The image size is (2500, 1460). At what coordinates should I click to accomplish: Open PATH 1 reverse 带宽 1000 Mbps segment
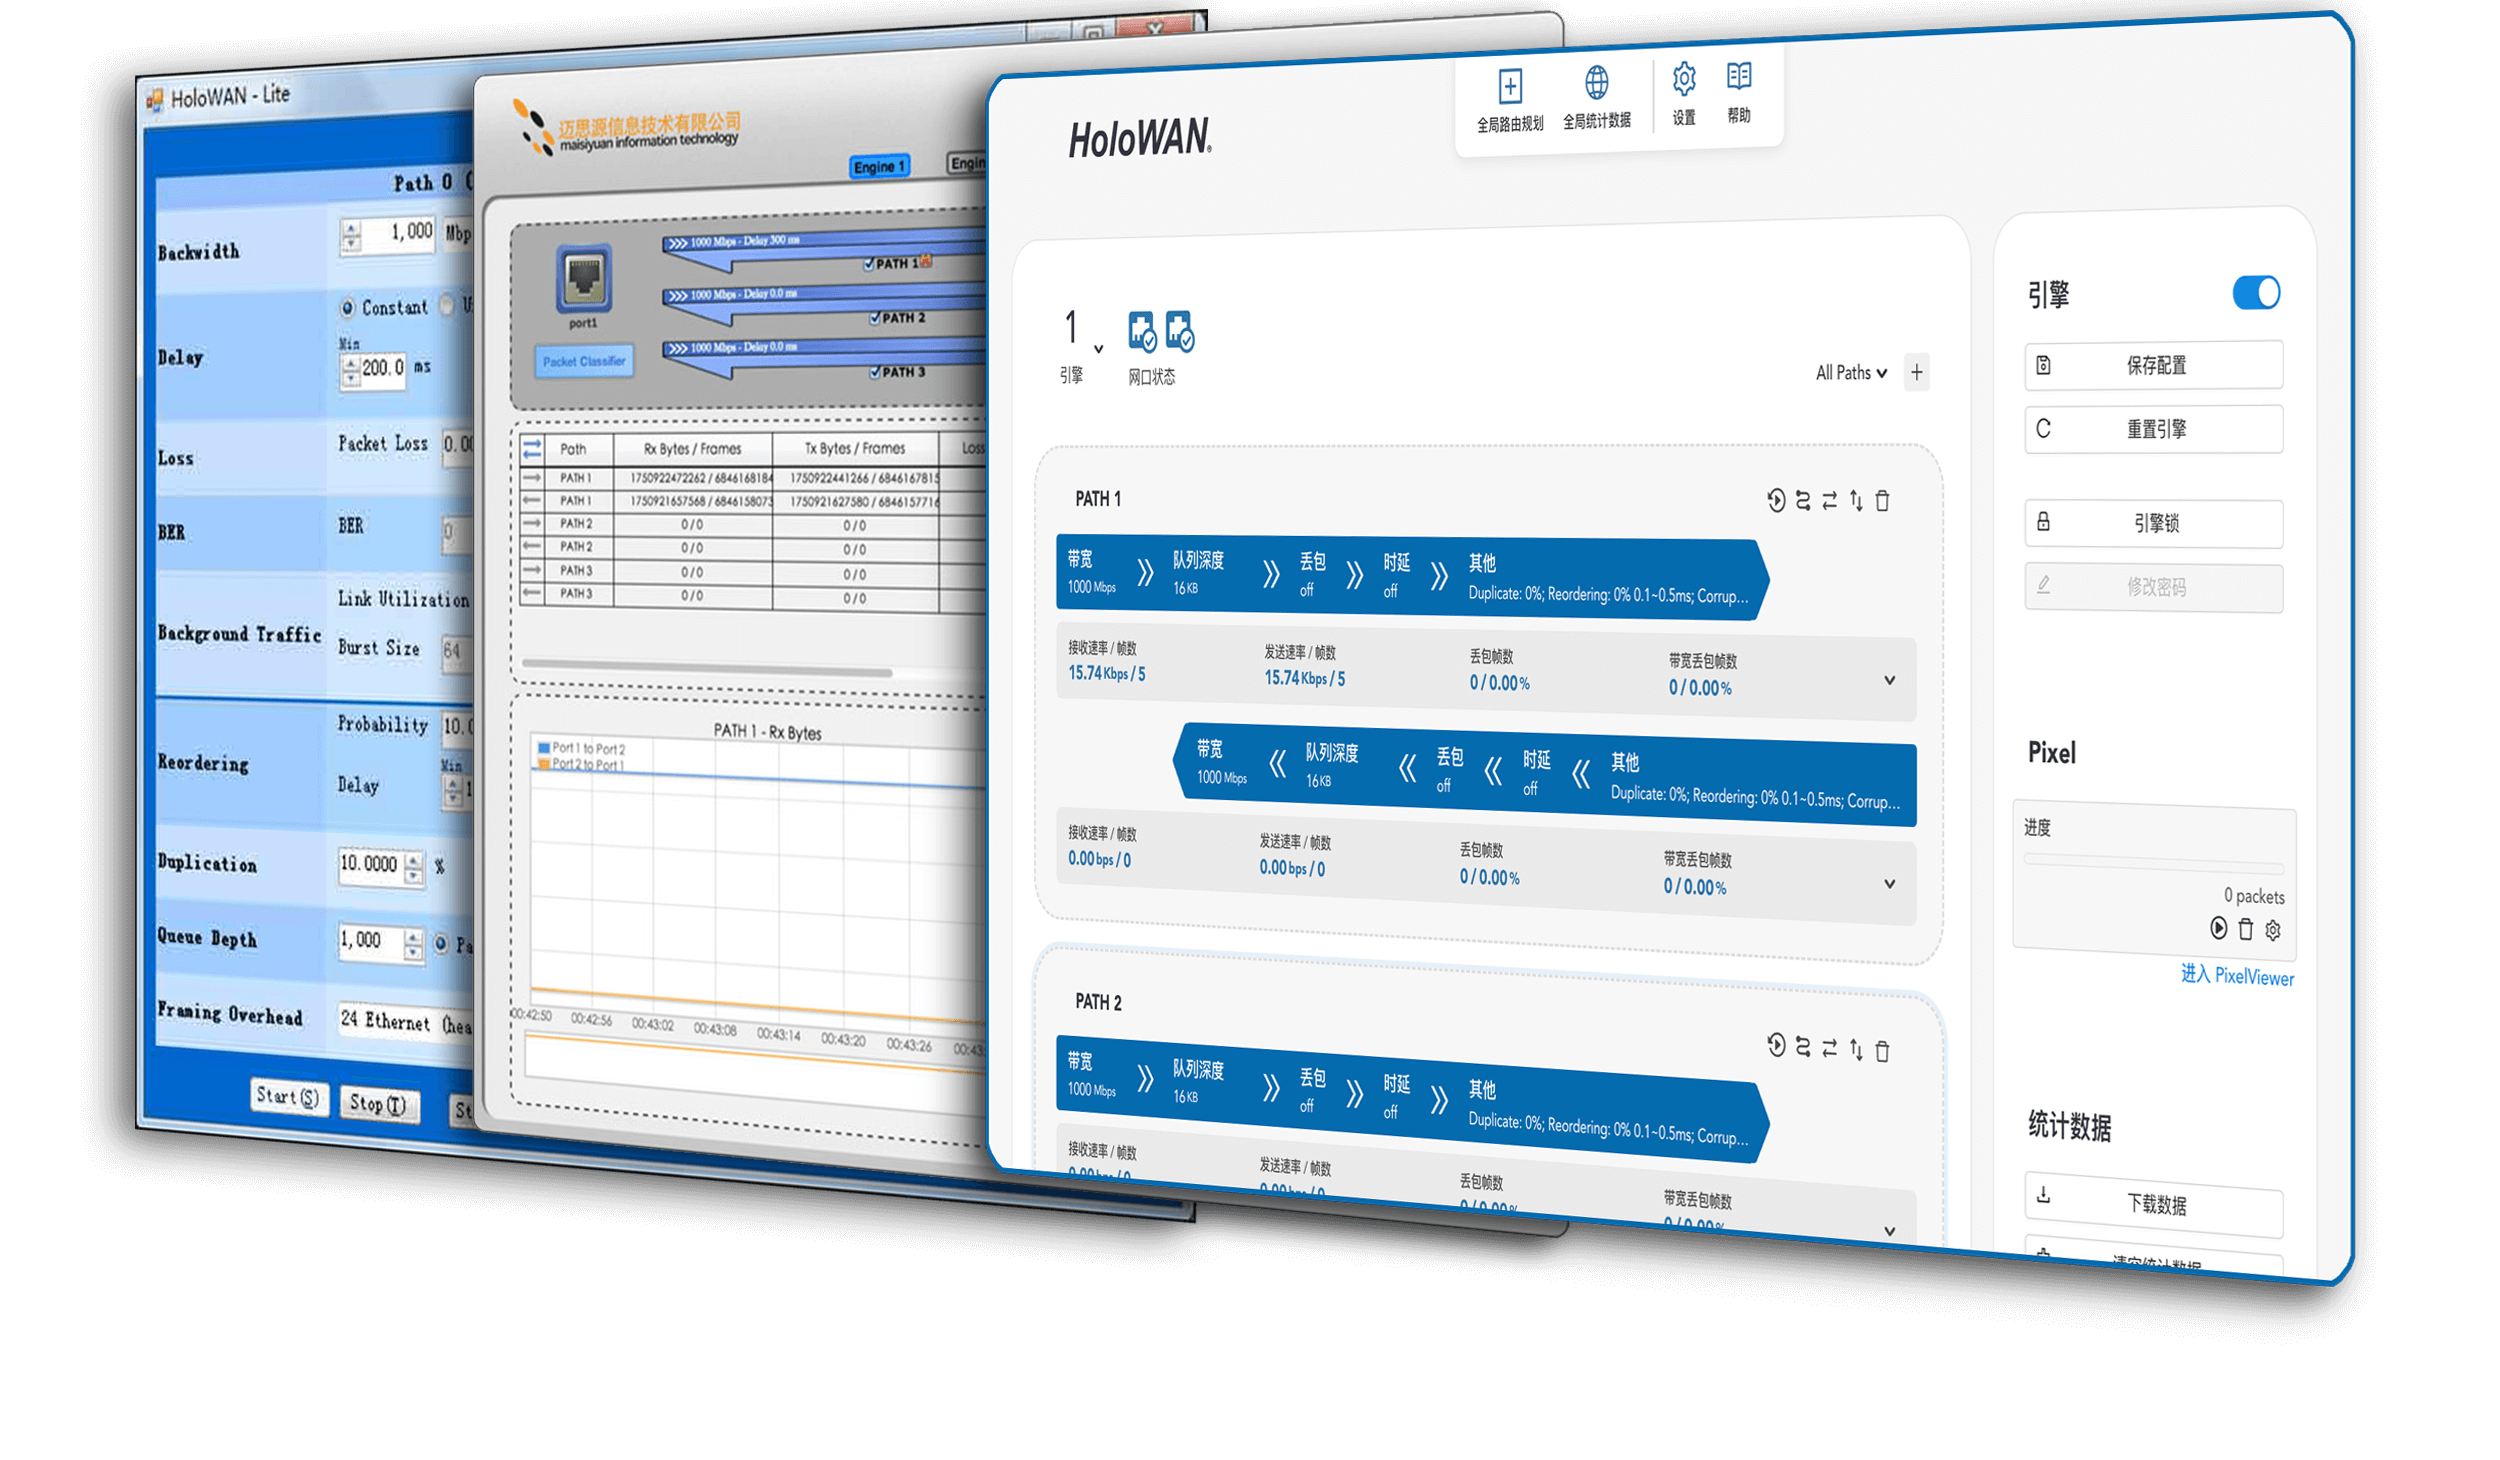[x=1221, y=761]
